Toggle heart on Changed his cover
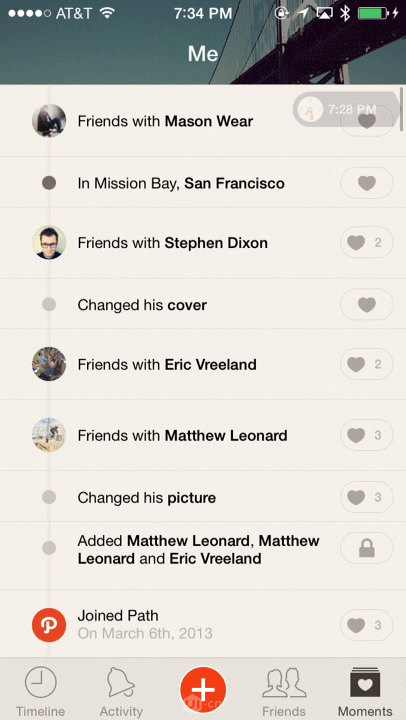The width and height of the screenshot is (406, 720). 367,304
